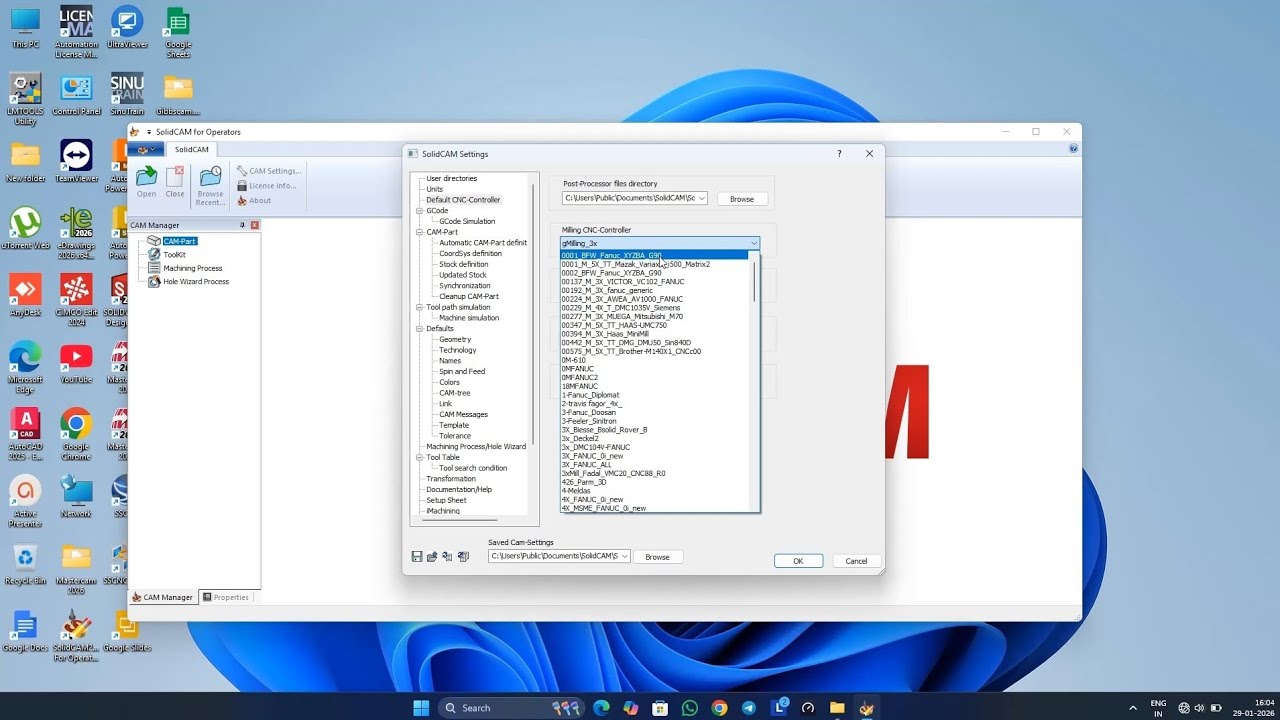Click the ToolKit icon in CAM Manager
Viewport: 1280px width, 720px height.
(x=154, y=254)
